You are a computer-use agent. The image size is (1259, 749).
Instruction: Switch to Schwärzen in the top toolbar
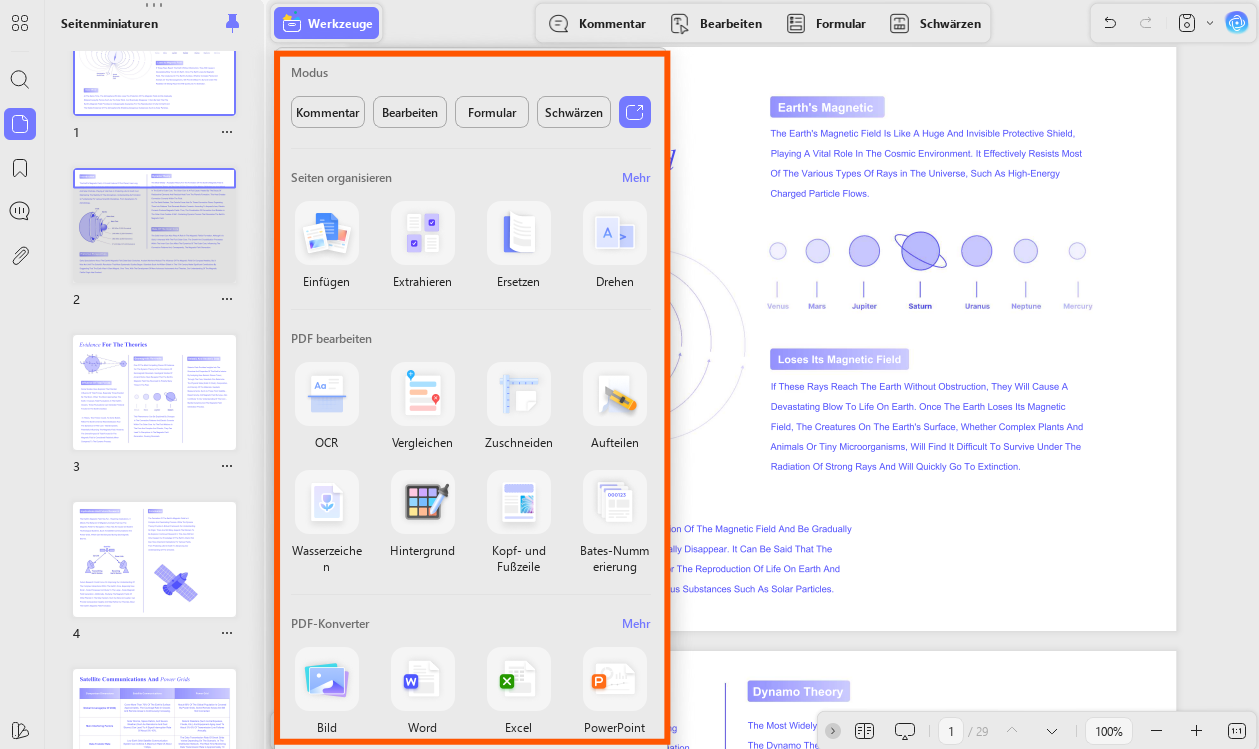(x=935, y=23)
